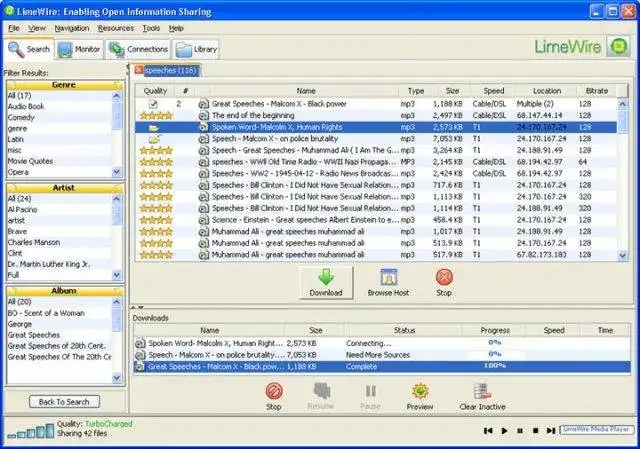Click the star rating of 'The end of the beginning'
The image size is (640, 449).
pyautogui.click(x=156, y=116)
